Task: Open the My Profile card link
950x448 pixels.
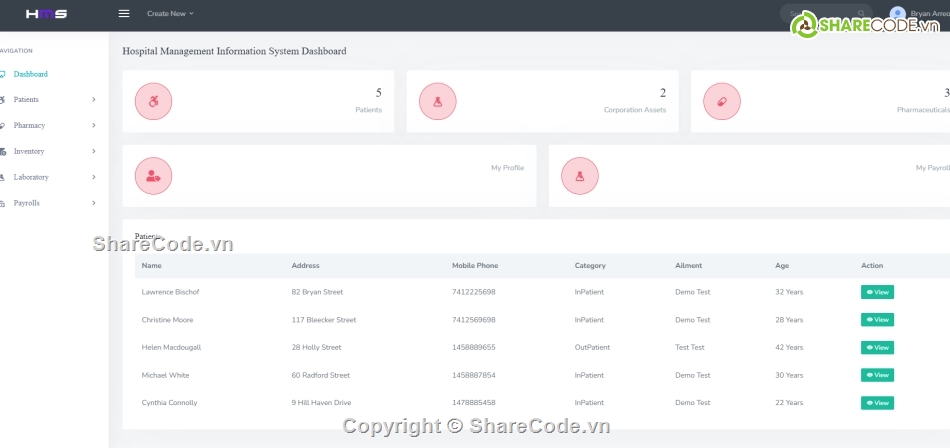Action: (508, 168)
